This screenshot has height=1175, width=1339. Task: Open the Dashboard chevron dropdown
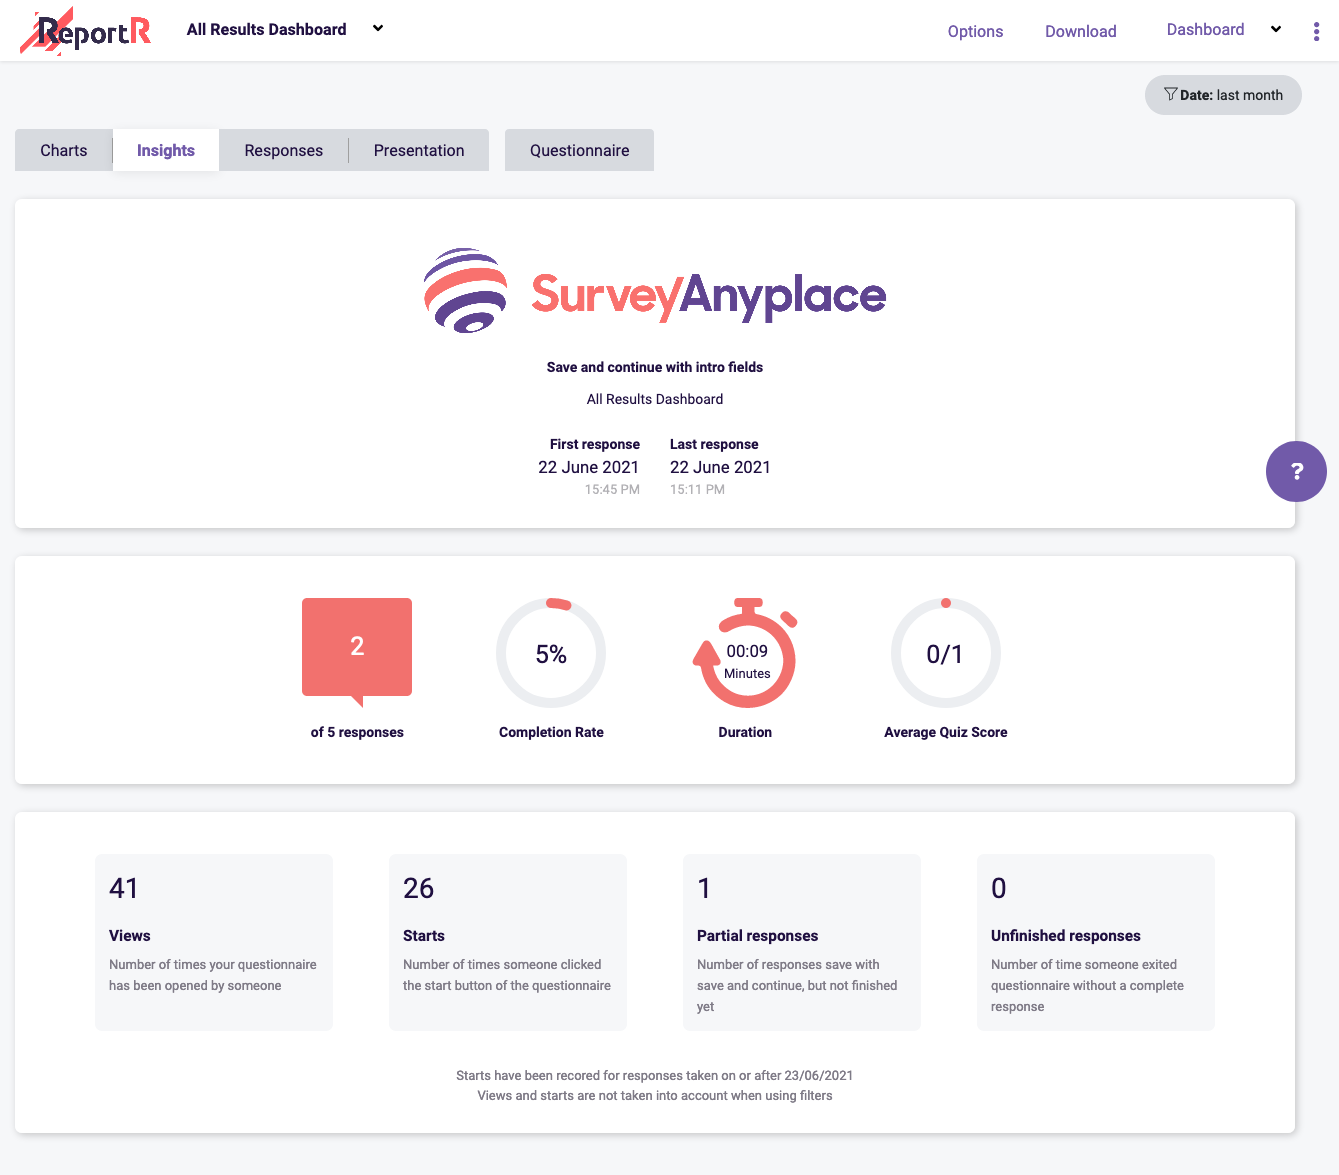[x=1275, y=29]
